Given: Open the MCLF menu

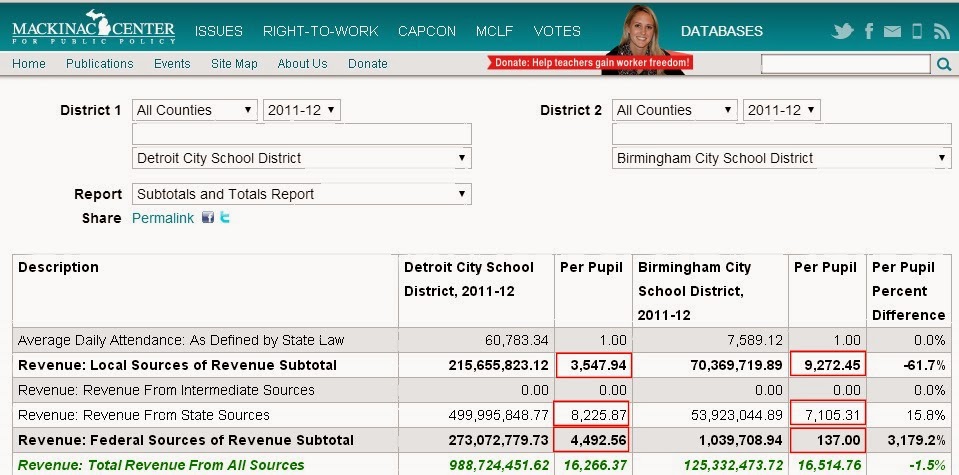Looking at the screenshot, I should click(494, 31).
